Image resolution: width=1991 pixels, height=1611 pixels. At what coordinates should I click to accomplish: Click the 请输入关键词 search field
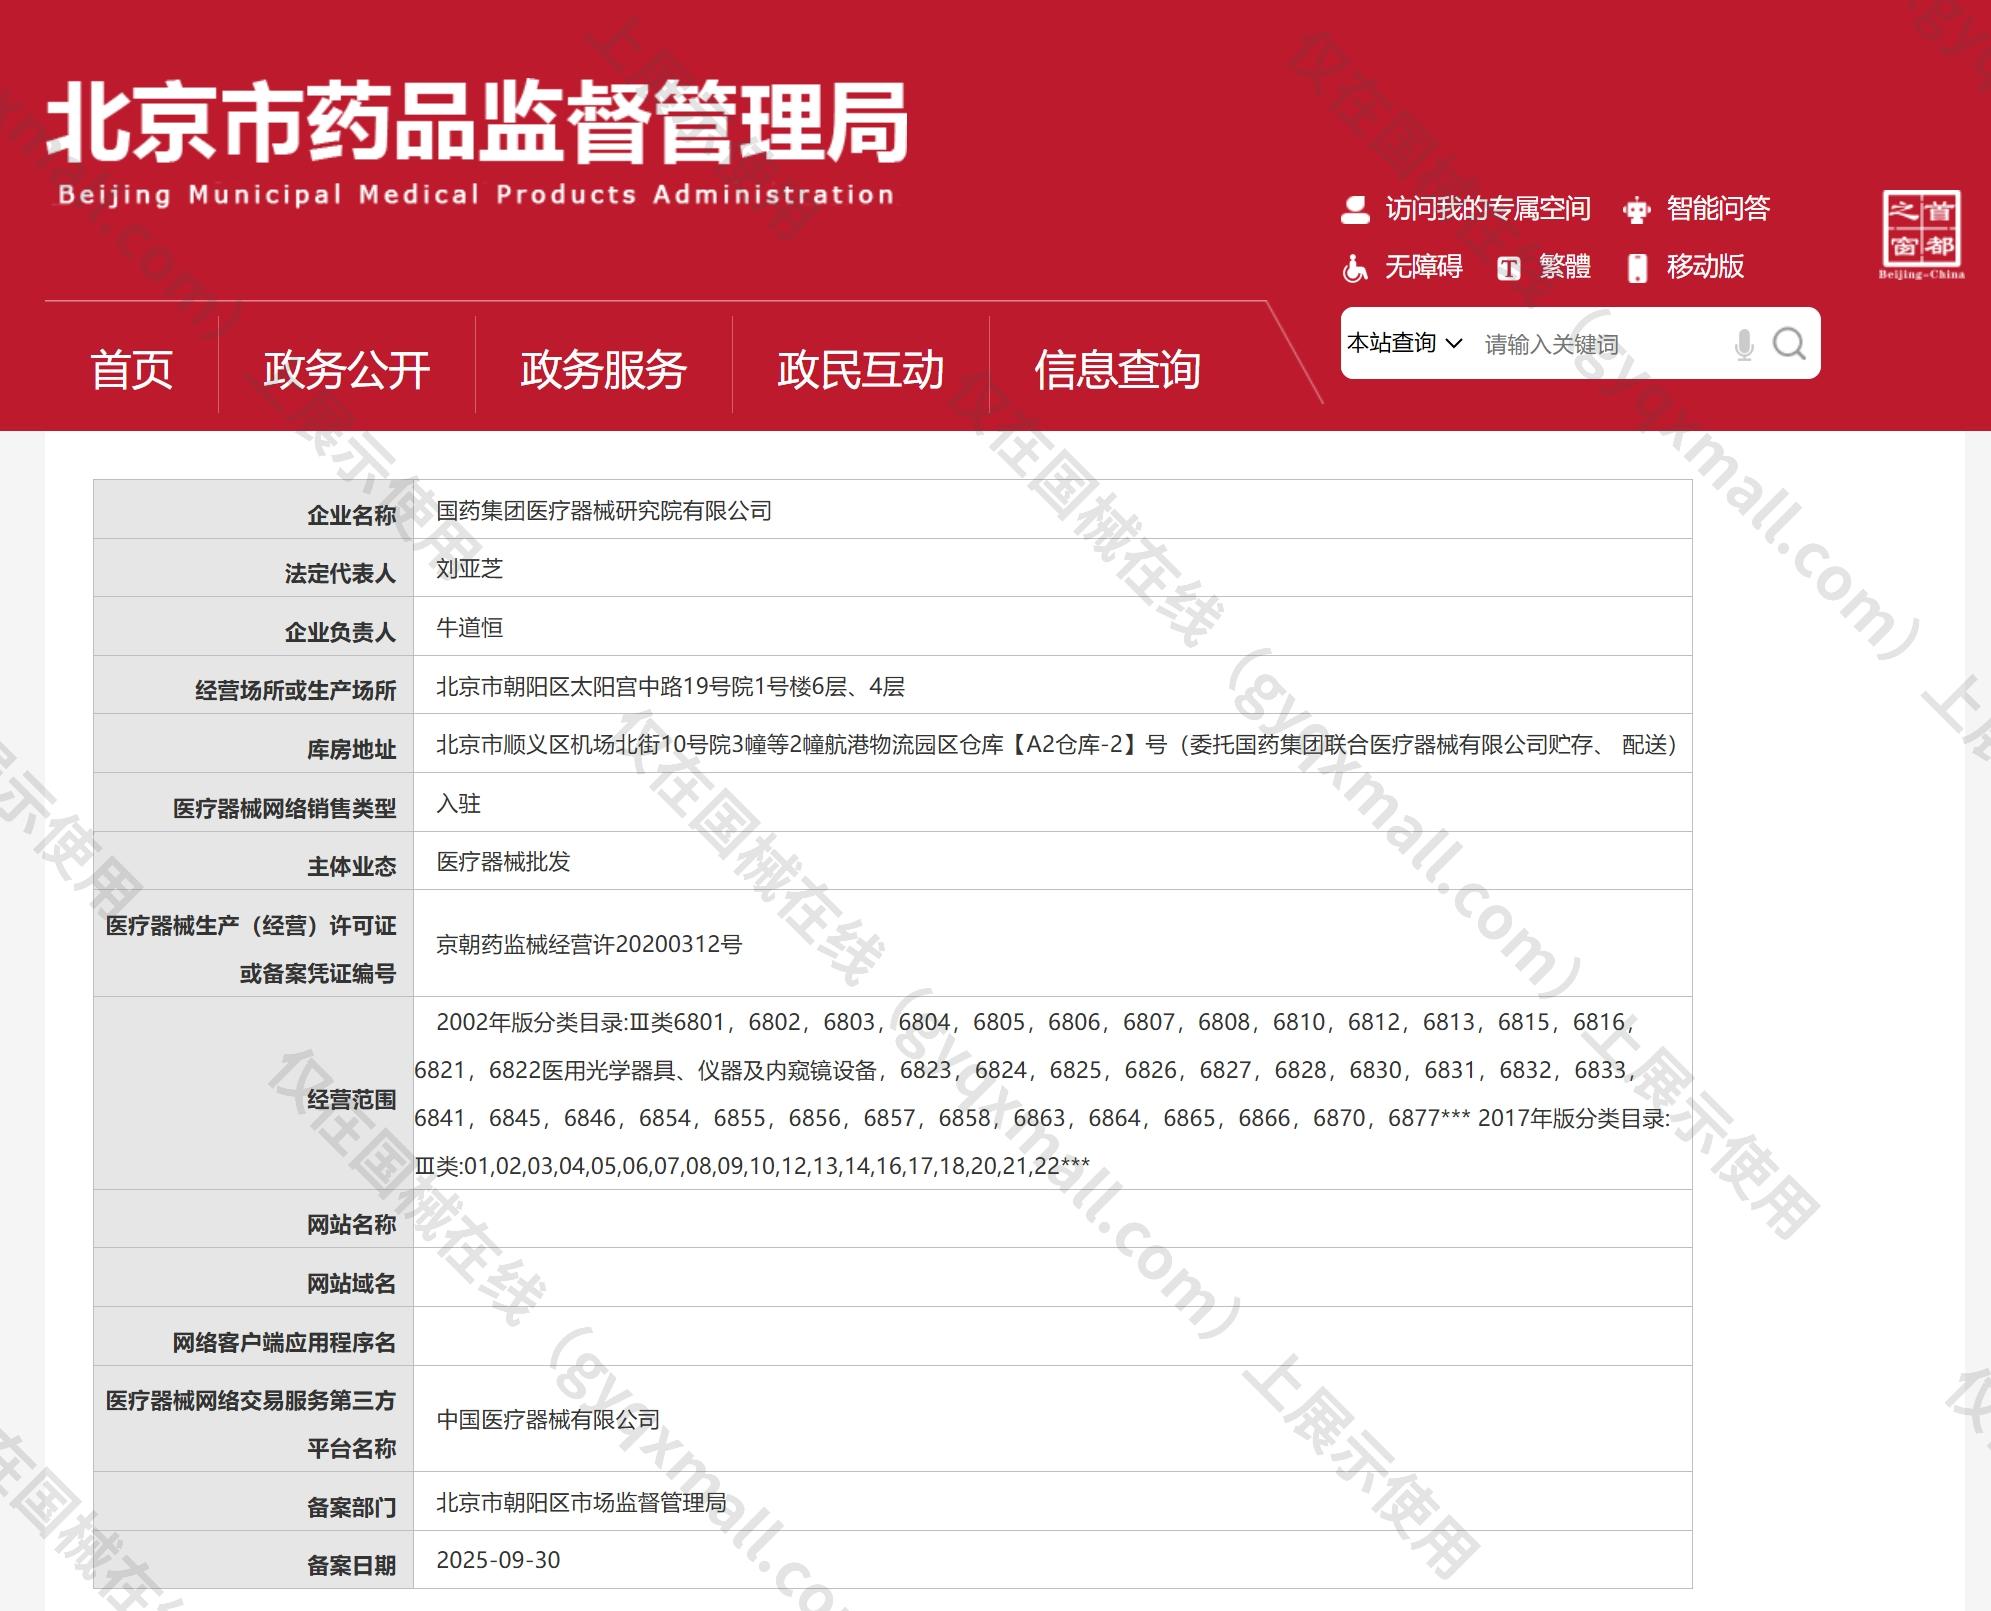coord(1600,344)
